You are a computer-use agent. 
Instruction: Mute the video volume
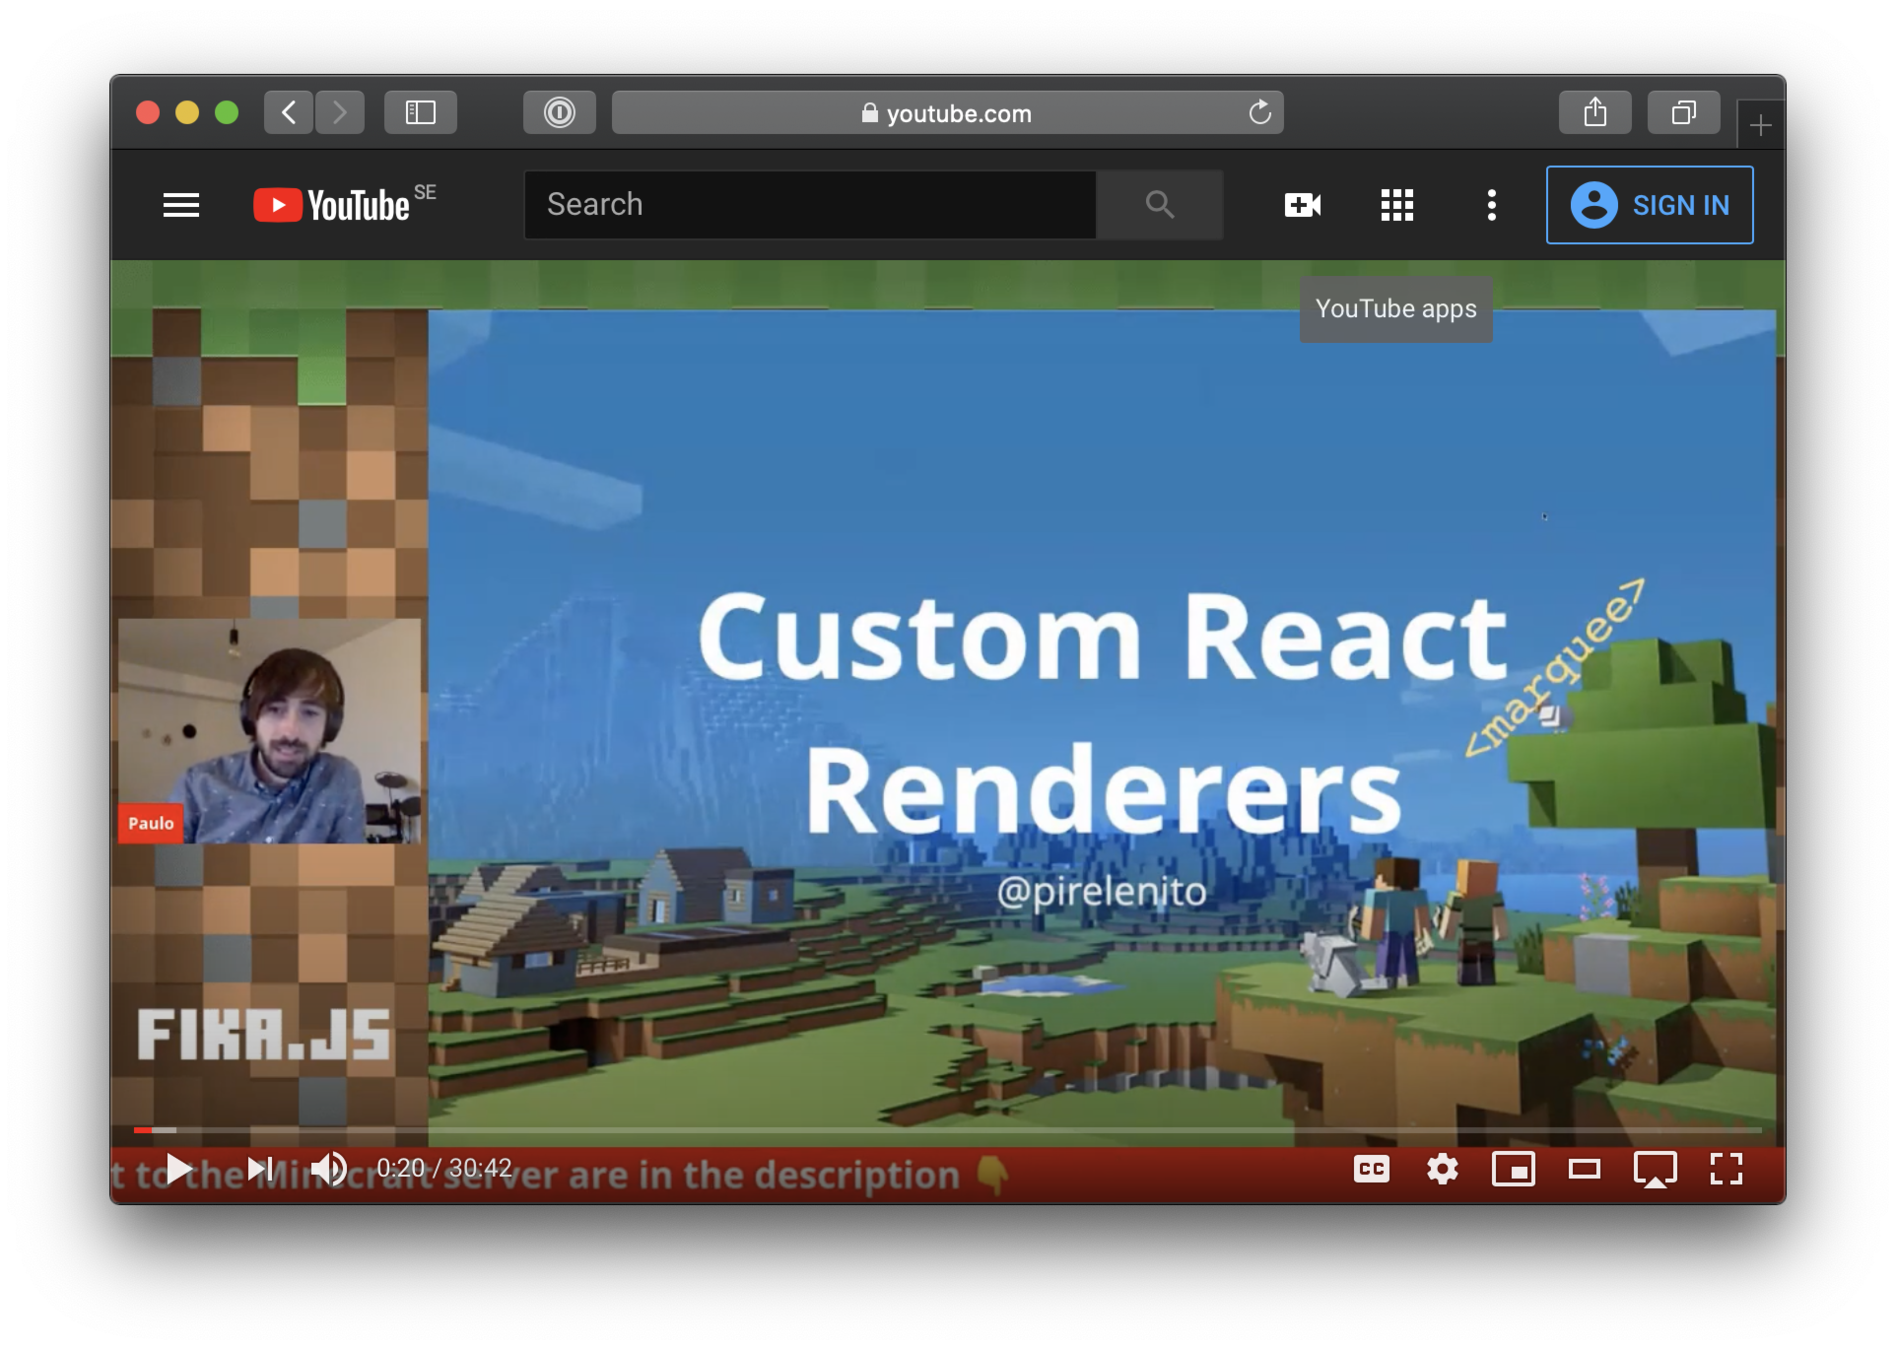[x=330, y=1169]
